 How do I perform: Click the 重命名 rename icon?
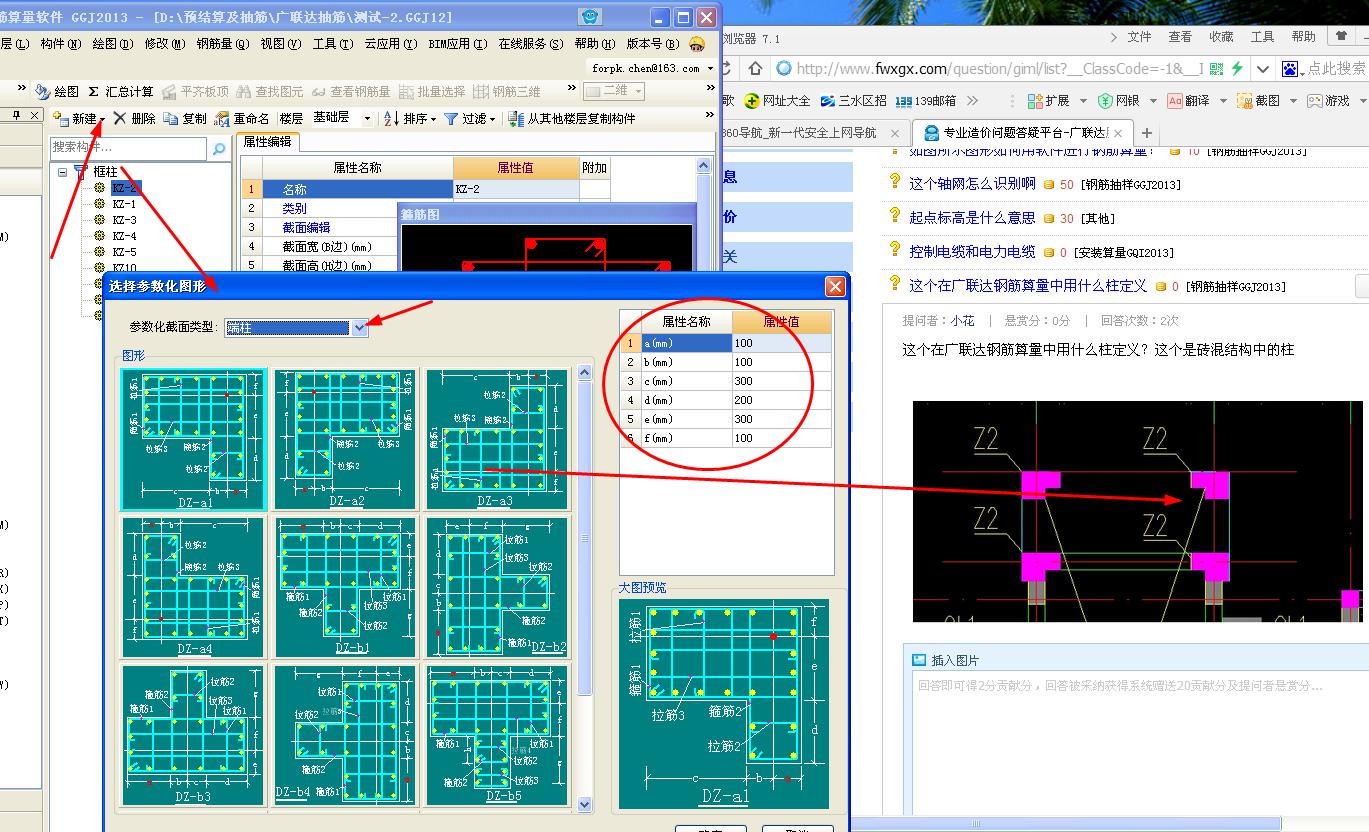(x=222, y=118)
